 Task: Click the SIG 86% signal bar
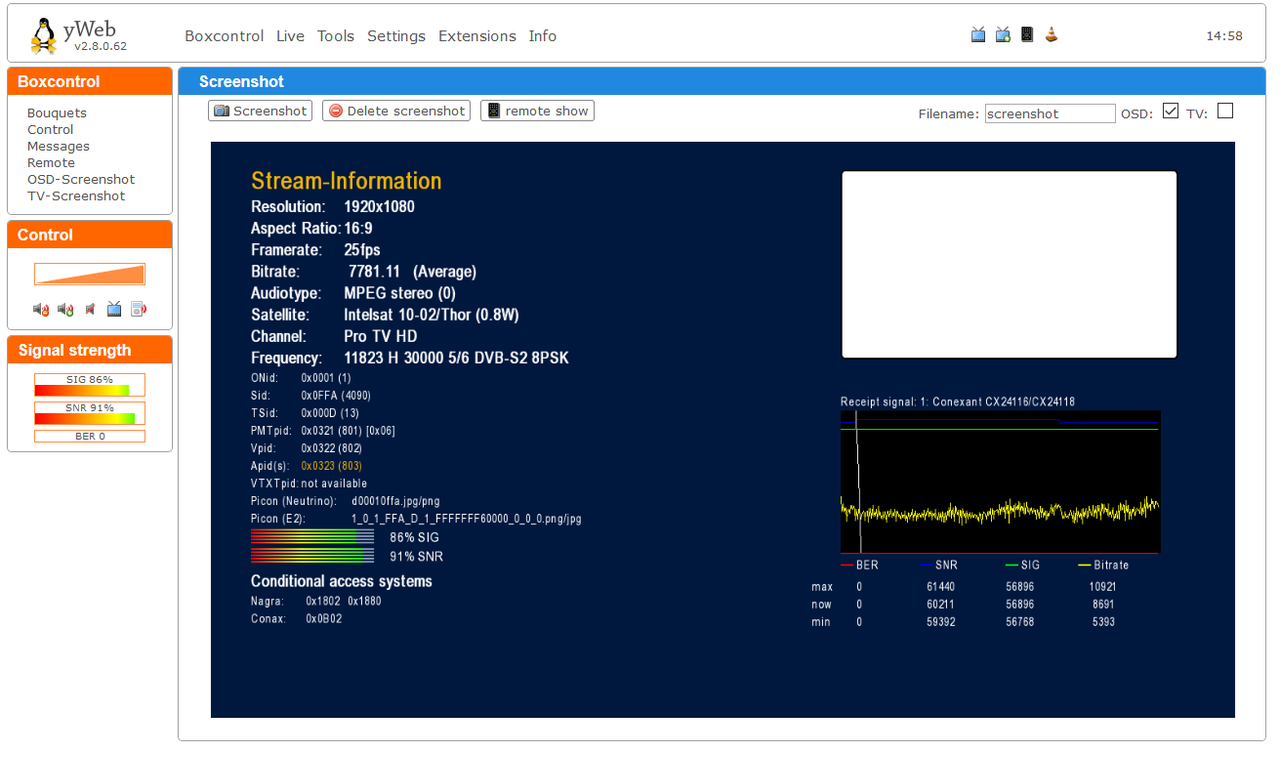90,384
